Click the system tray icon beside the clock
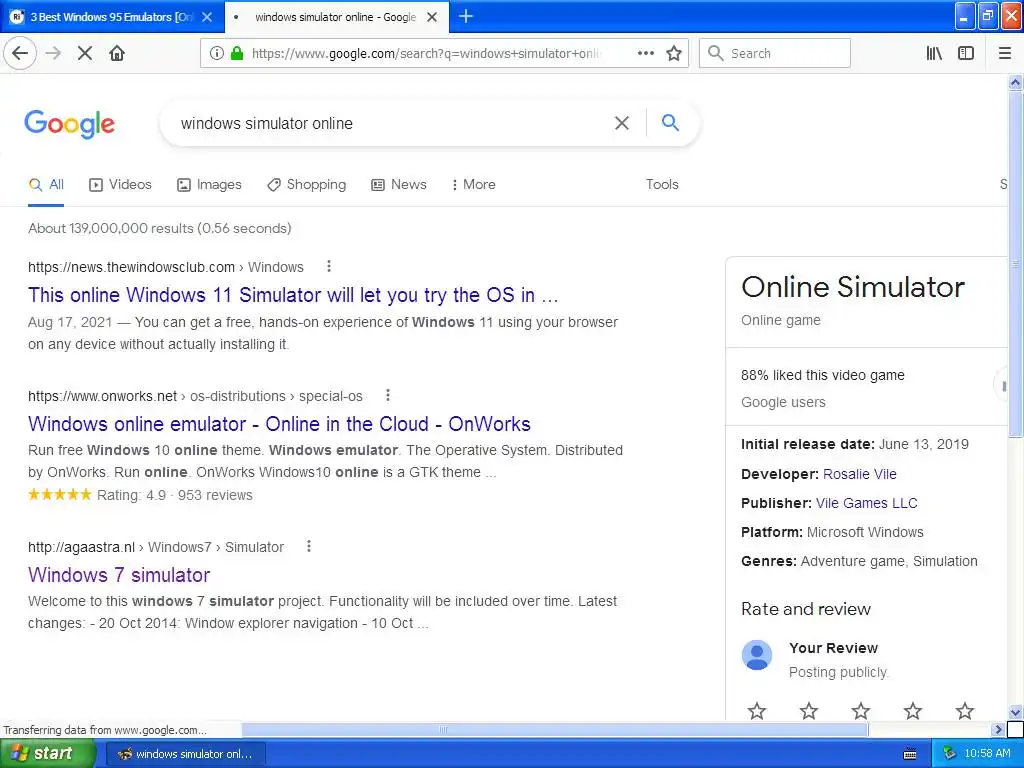 [950, 754]
